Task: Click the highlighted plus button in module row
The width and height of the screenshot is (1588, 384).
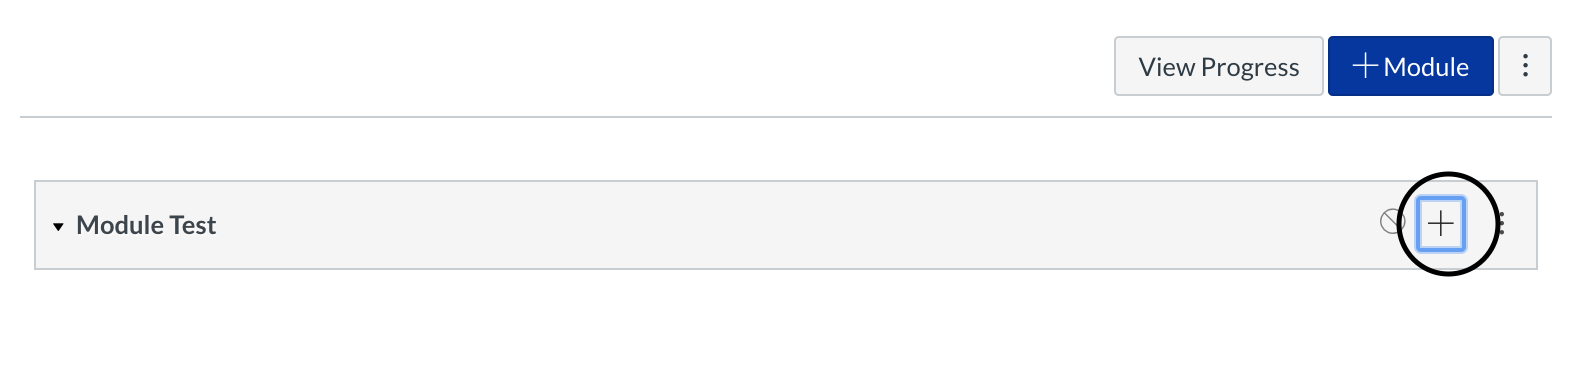Action: pos(1441,223)
